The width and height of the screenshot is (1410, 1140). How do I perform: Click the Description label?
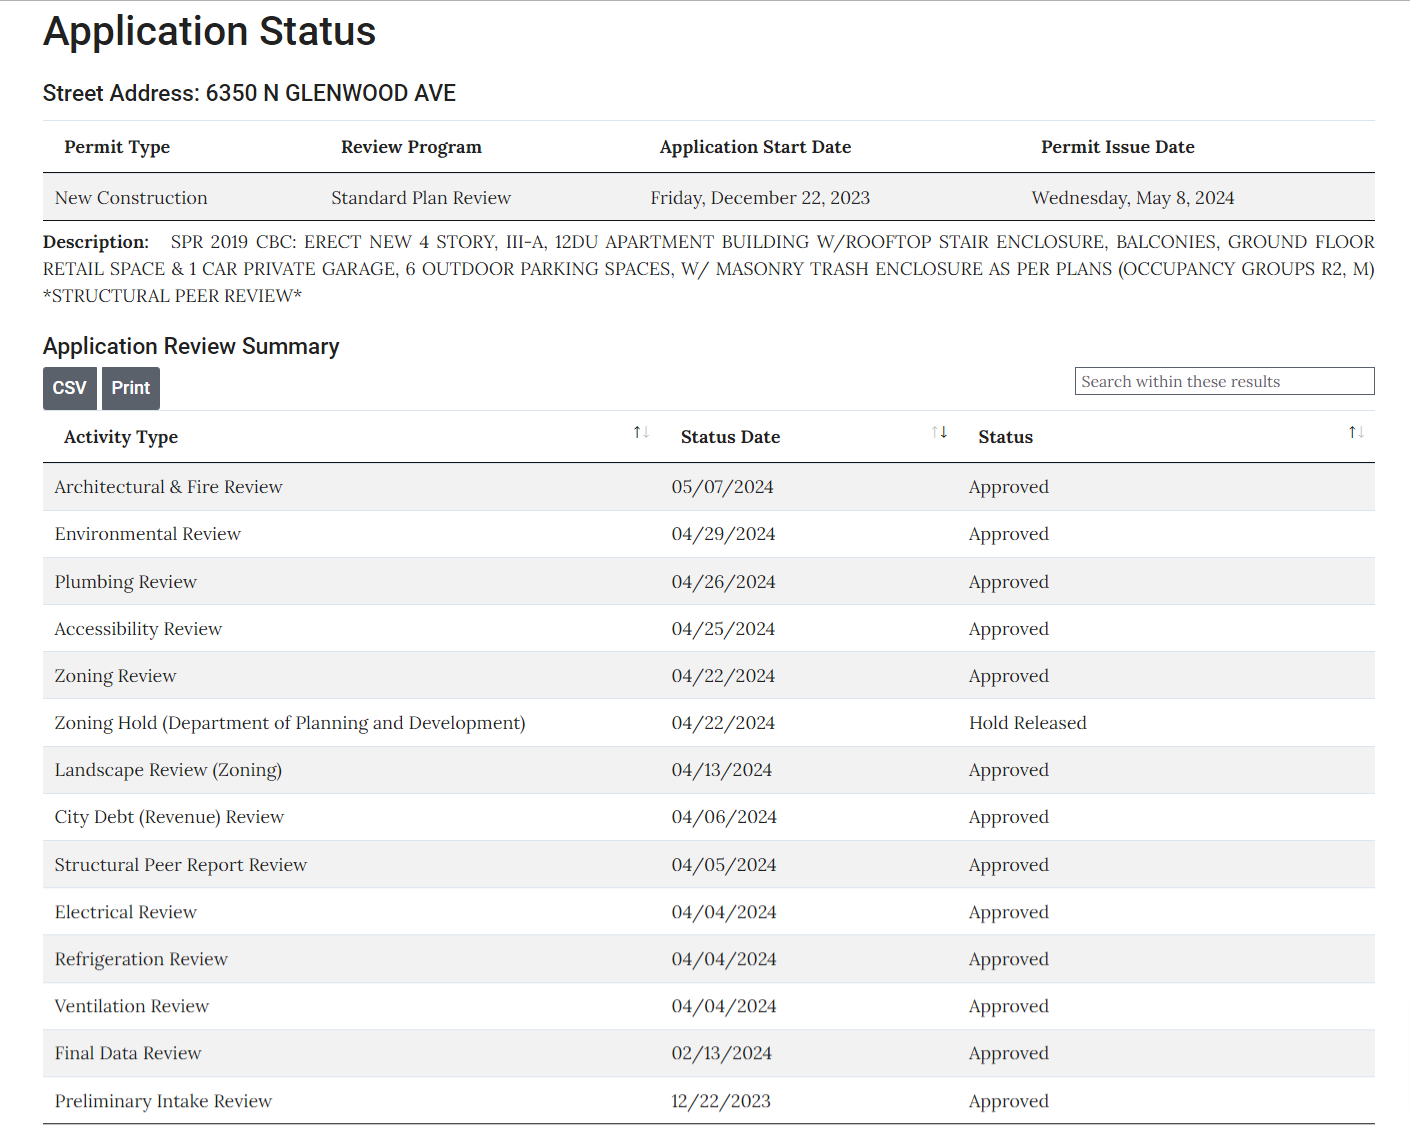(x=96, y=242)
